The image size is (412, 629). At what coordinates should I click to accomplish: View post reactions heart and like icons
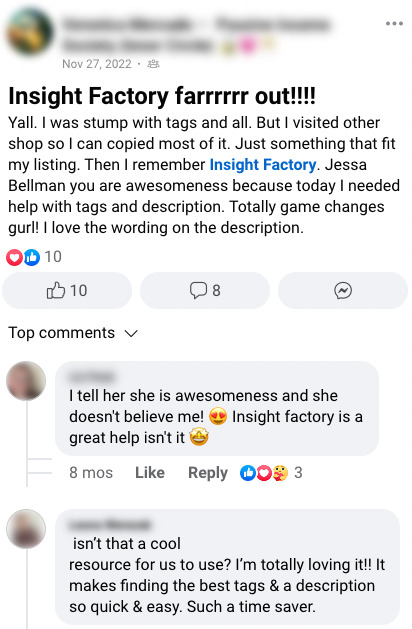pos(23,257)
